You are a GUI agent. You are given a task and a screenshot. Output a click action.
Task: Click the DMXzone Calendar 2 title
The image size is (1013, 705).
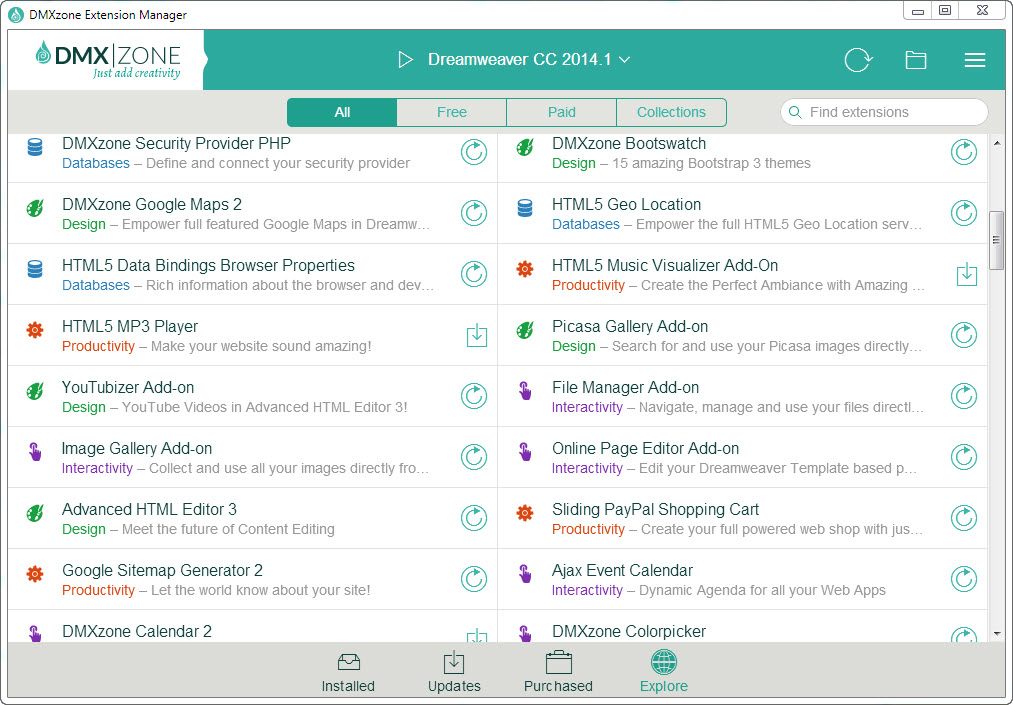pyautogui.click(x=136, y=631)
